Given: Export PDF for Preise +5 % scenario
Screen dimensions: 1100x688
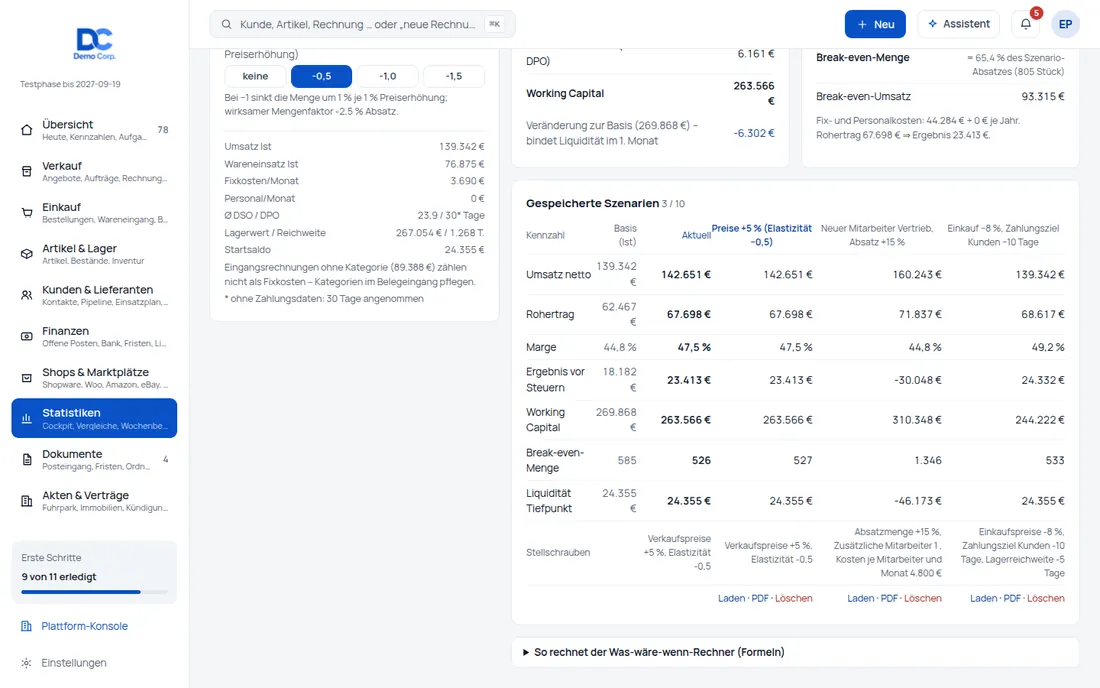Looking at the screenshot, I should pyautogui.click(x=760, y=598).
